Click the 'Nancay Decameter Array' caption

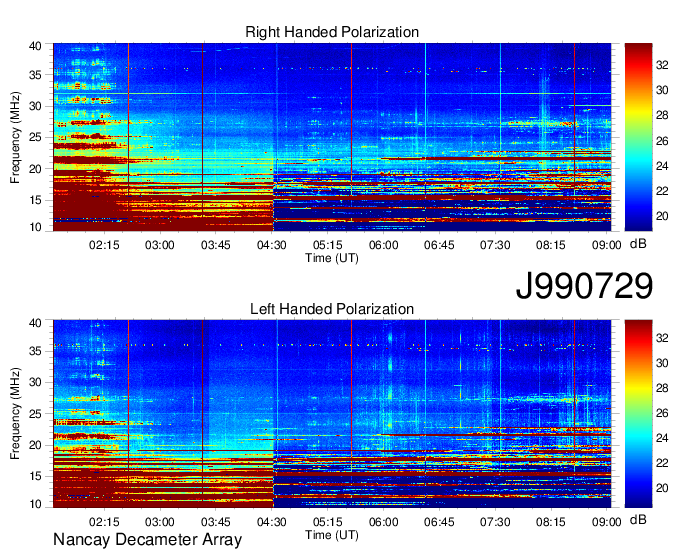pos(147,540)
